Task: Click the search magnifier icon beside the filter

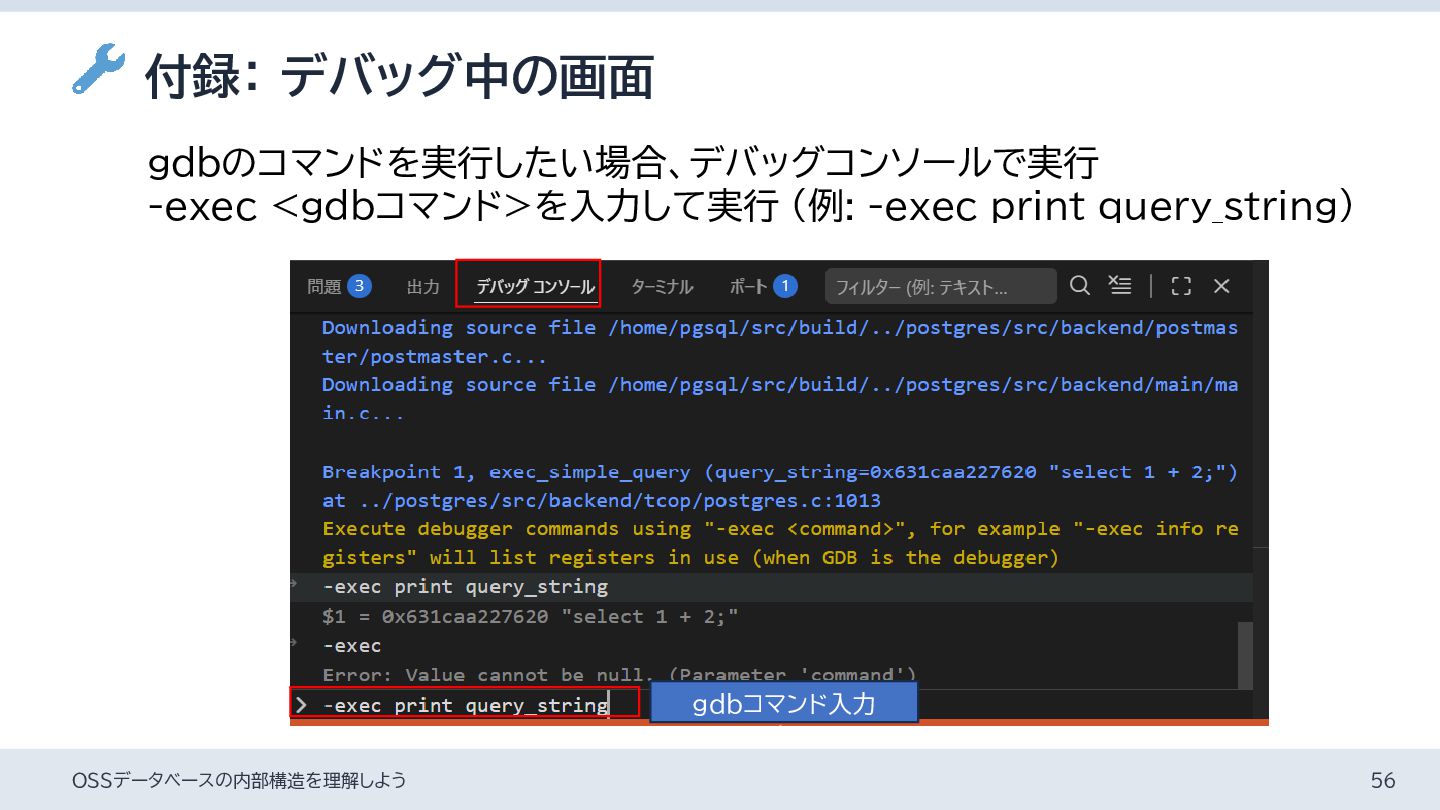Action: click(x=1079, y=286)
